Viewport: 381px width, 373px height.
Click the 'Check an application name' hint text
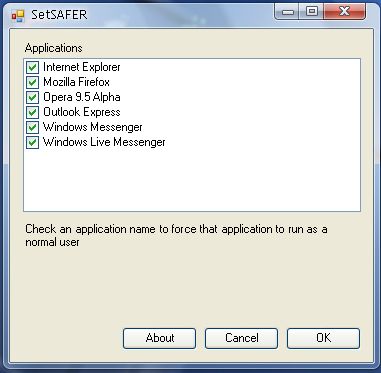176,236
